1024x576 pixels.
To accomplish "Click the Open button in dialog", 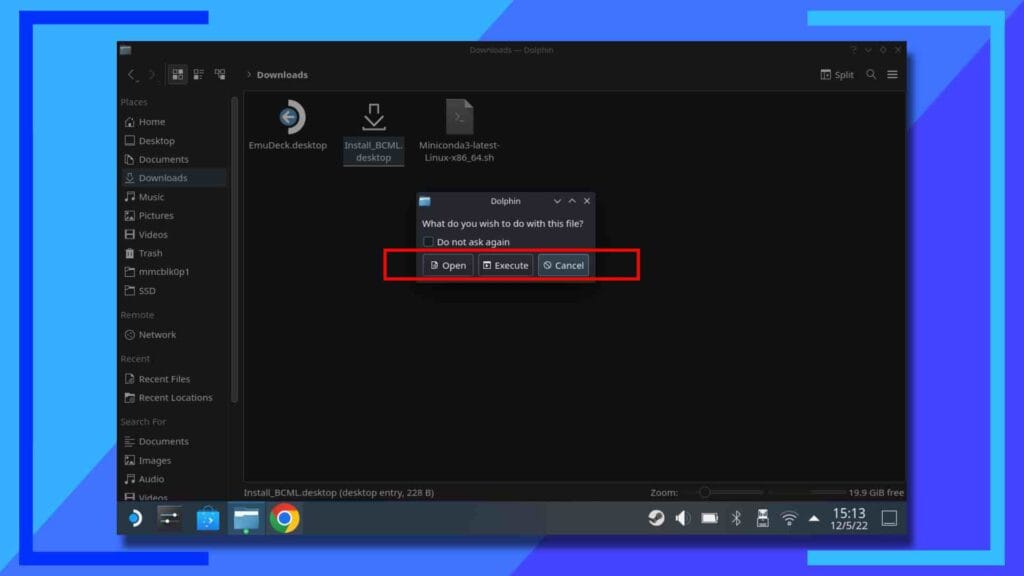I will click(447, 265).
